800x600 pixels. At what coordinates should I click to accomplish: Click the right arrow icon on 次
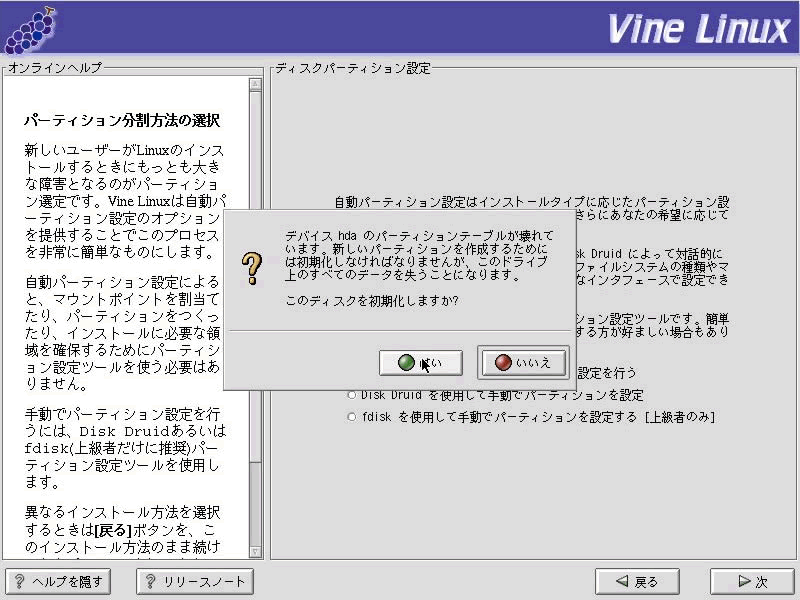coord(744,581)
